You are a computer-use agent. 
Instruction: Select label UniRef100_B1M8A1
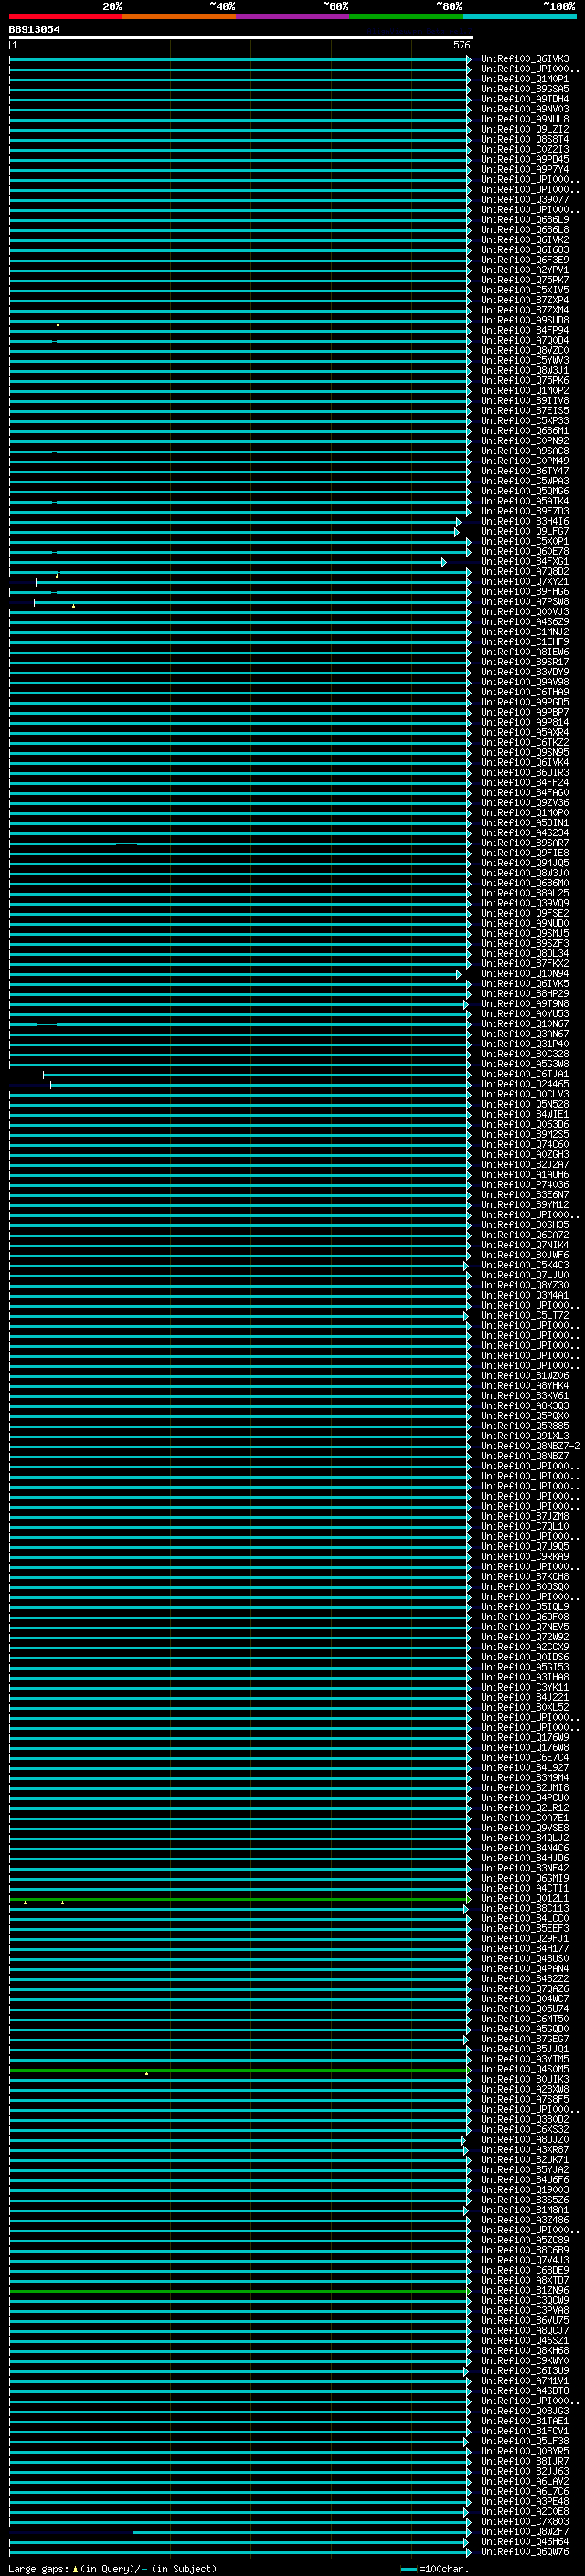coord(525,2210)
